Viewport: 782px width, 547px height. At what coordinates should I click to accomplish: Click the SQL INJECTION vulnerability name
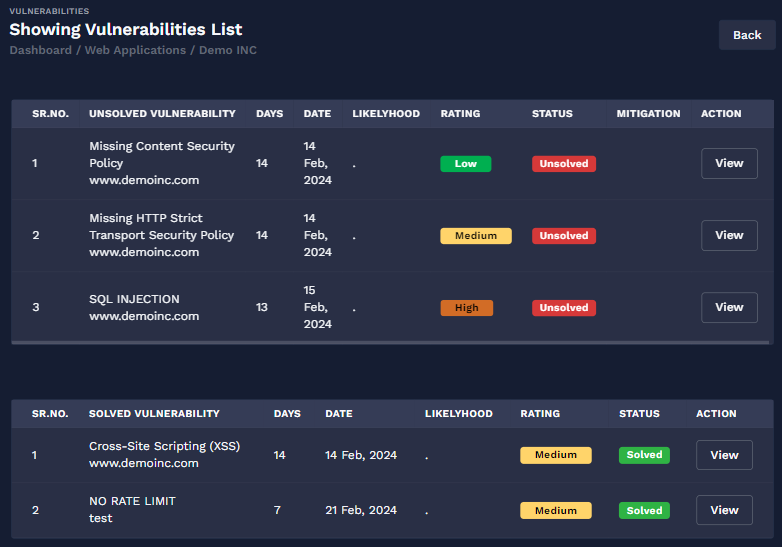click(134, 299)
